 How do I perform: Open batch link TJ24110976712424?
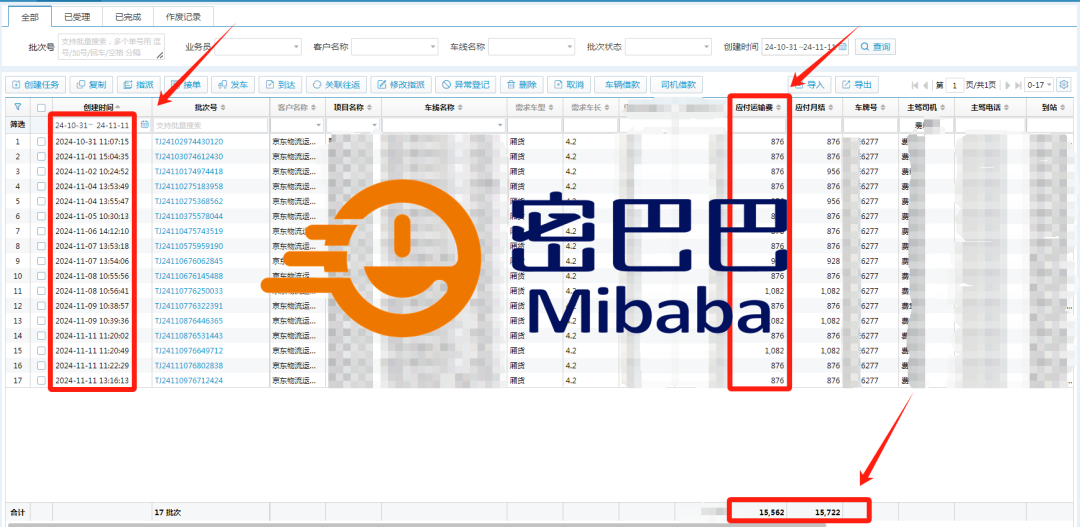click(x=189, y=380)
